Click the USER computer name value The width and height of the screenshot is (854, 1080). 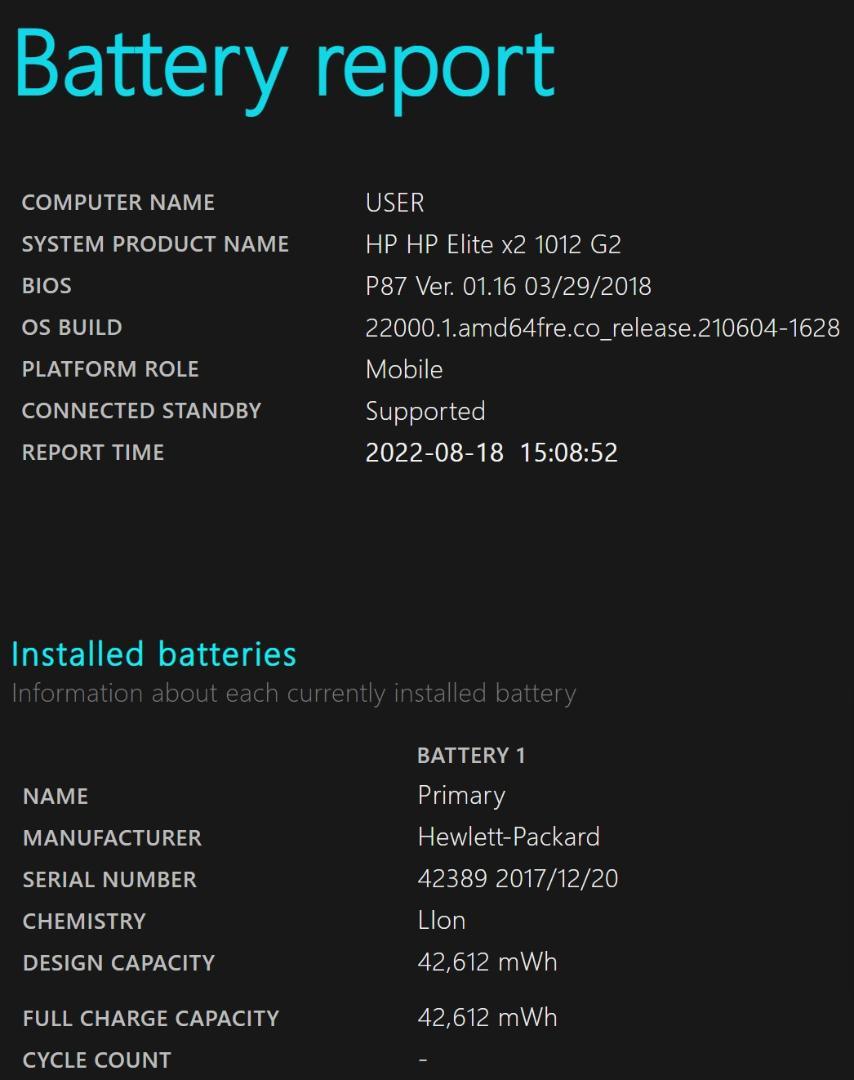pos(395,202)
